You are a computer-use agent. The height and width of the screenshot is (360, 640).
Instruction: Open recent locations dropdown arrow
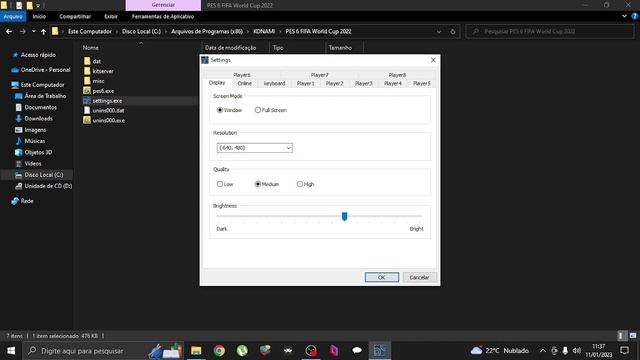(x=33, y=31)
